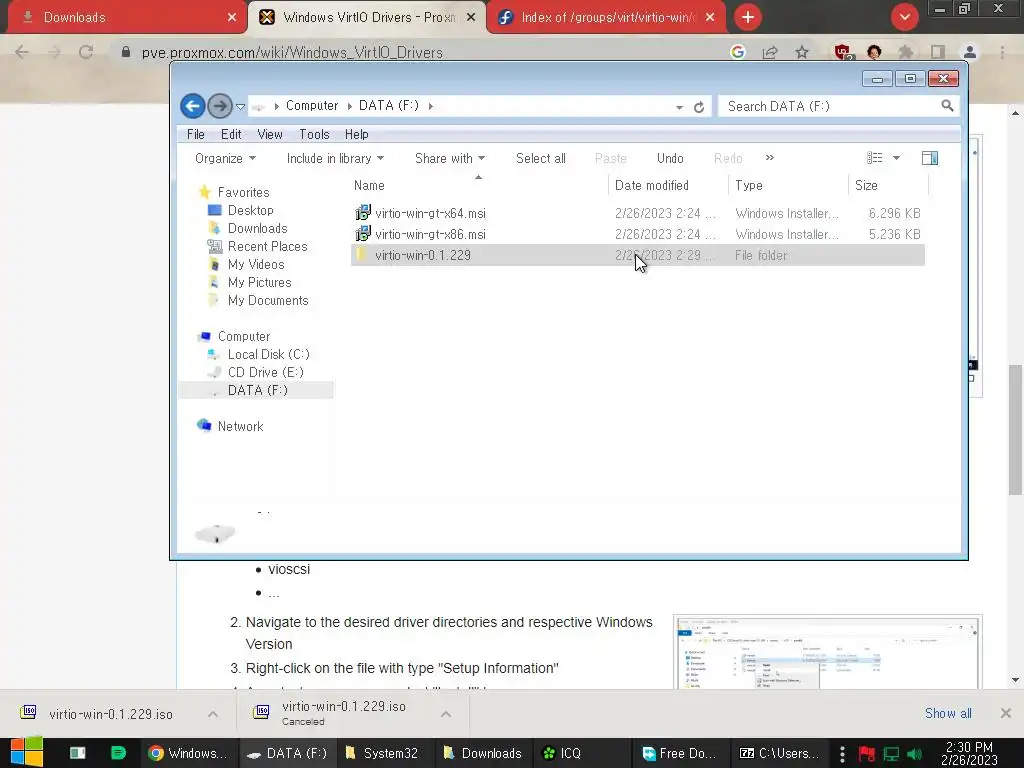Screen dimensions: 1024x768
Task: Click the Google icon in address bar
Action: coord(738,52)
